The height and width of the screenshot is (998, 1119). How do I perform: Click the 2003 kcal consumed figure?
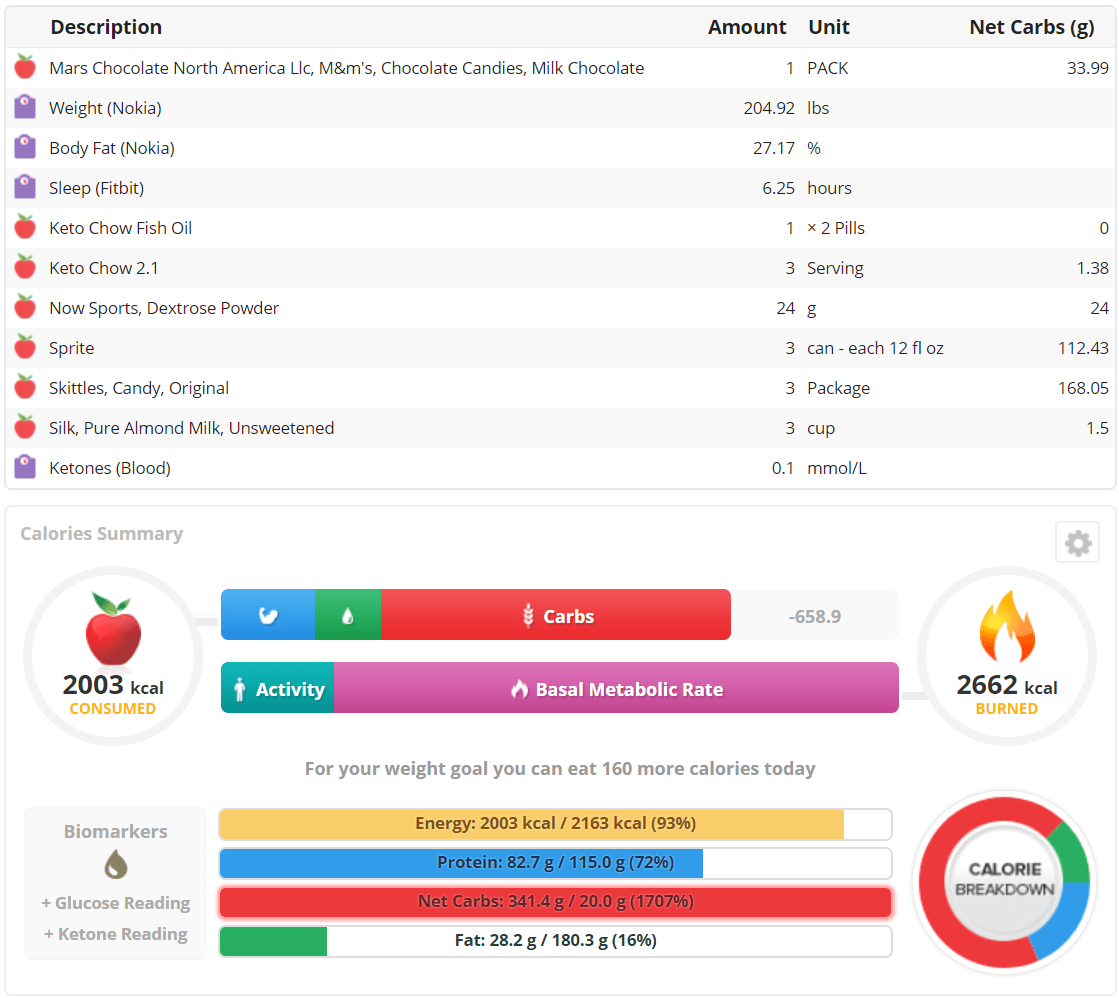pos(113,685)
